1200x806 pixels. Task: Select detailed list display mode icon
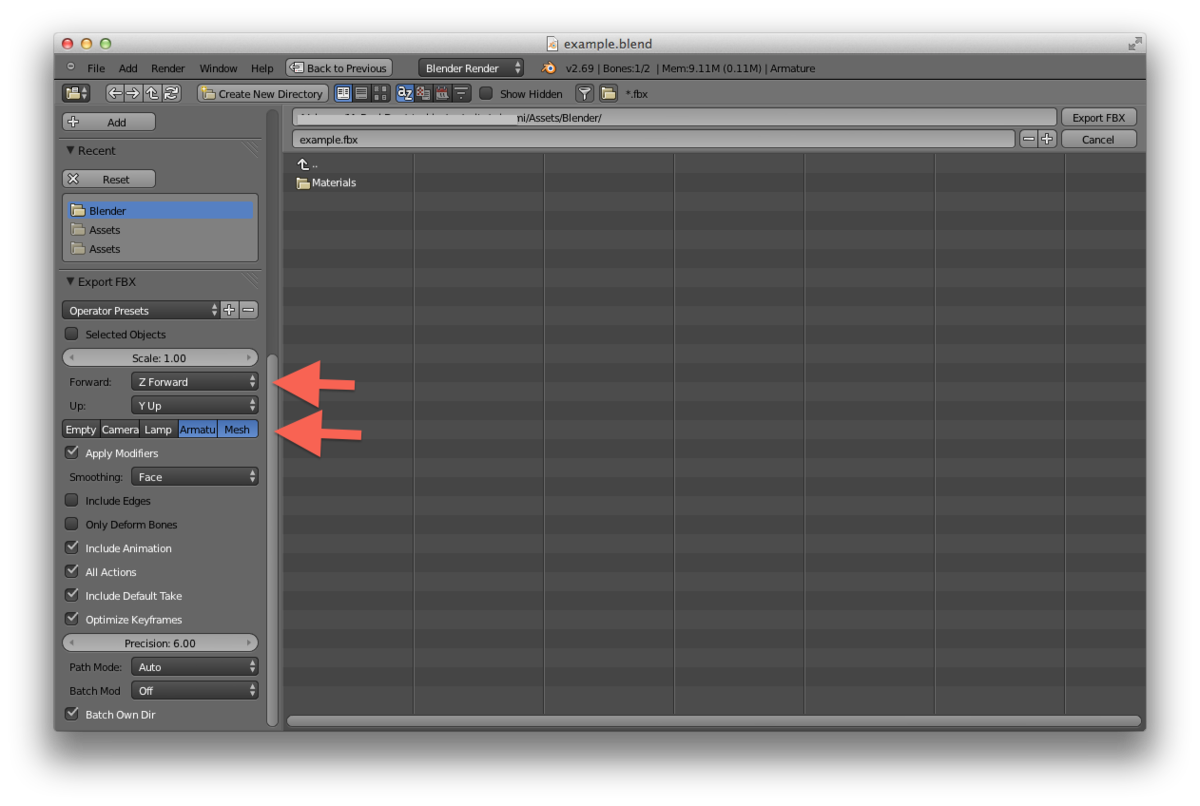coord(361,93)
